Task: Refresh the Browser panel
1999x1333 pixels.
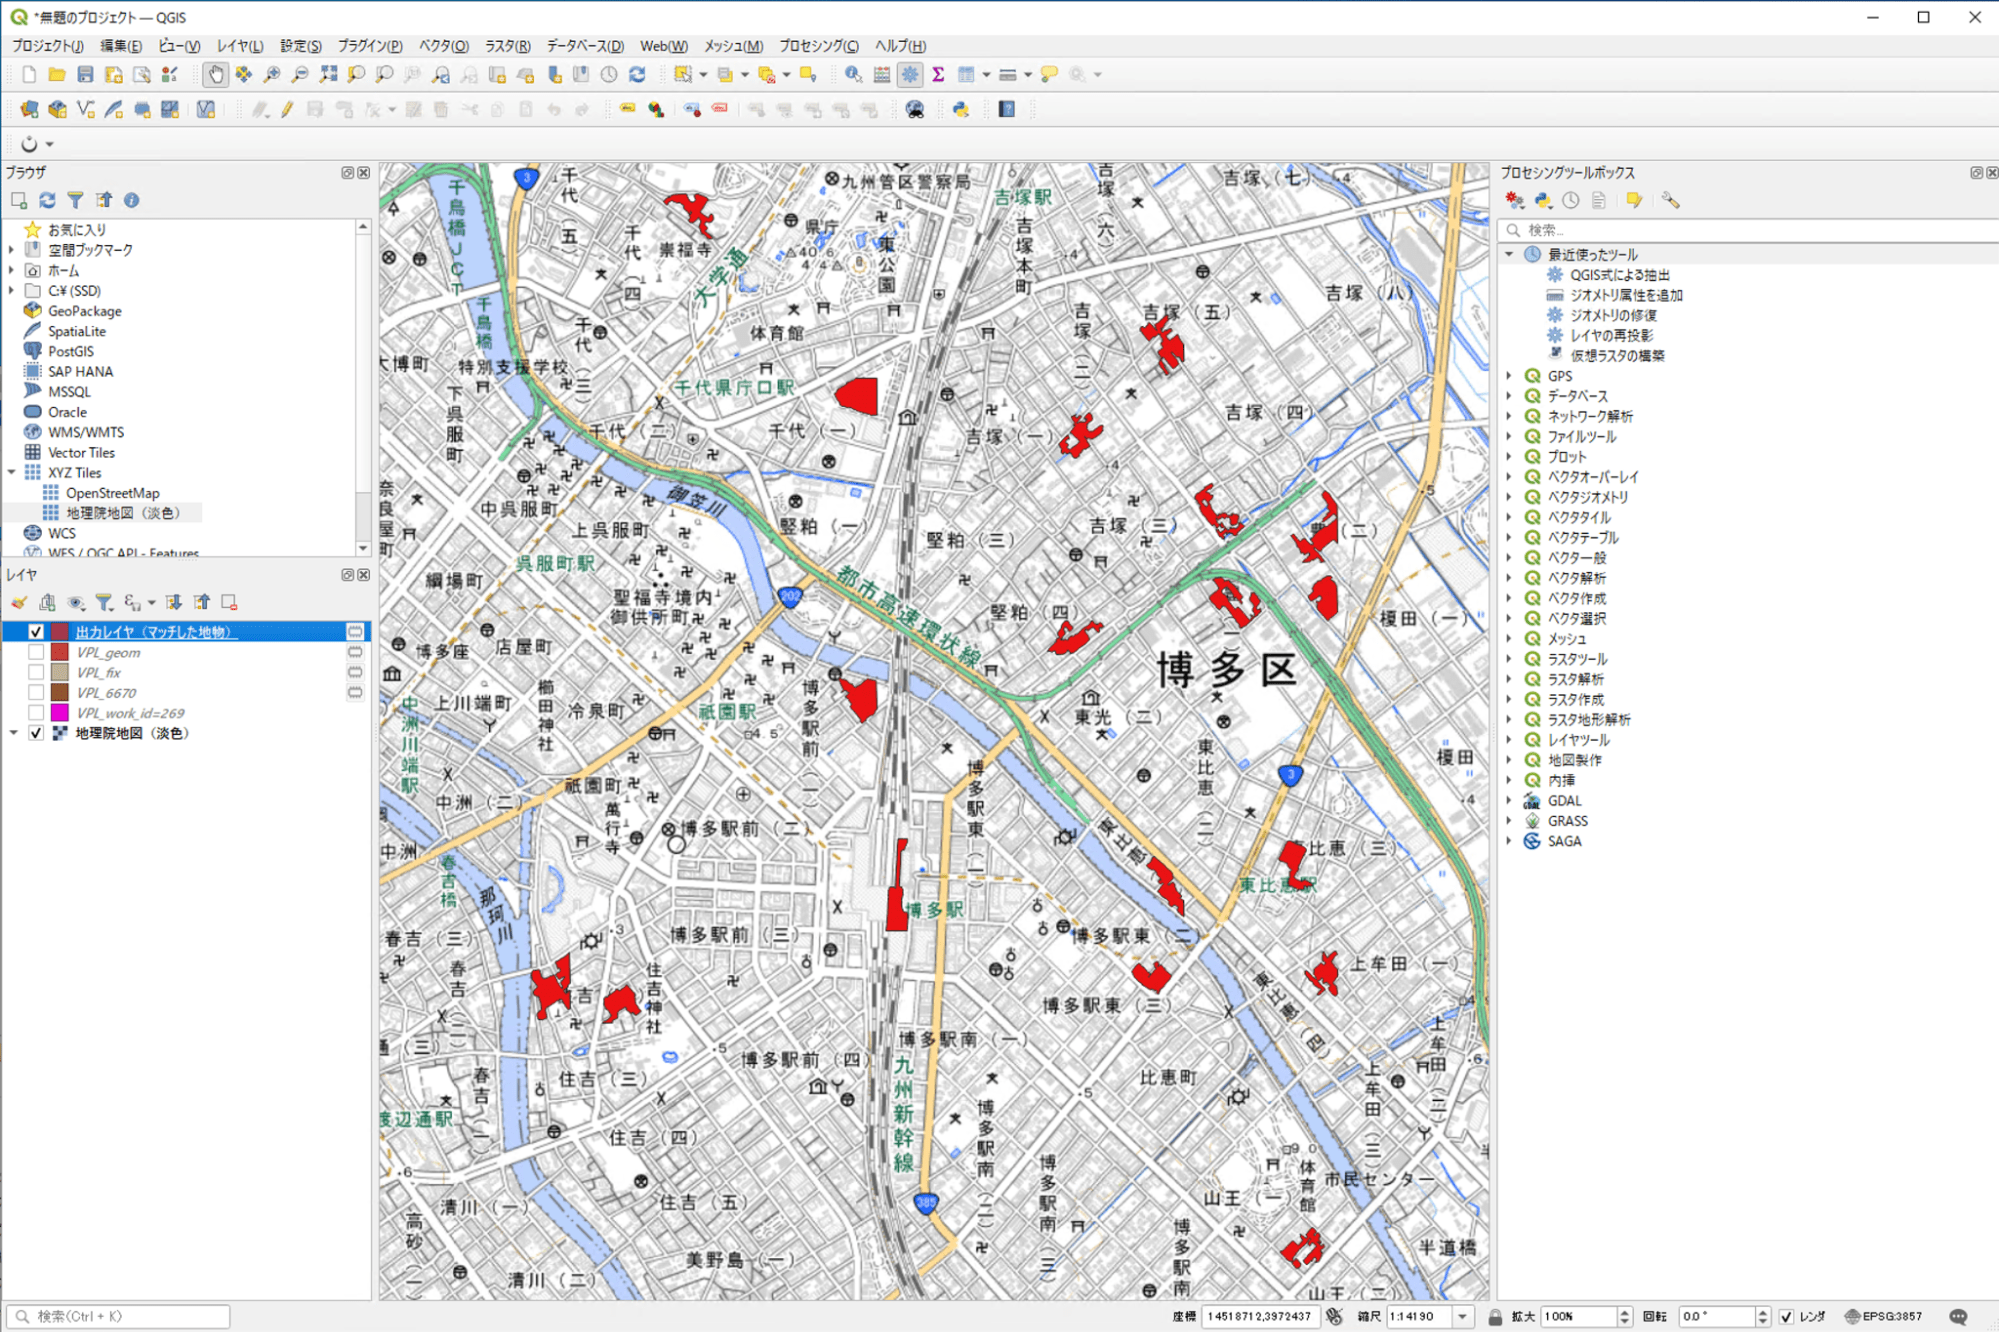Action: pos(47,200)
